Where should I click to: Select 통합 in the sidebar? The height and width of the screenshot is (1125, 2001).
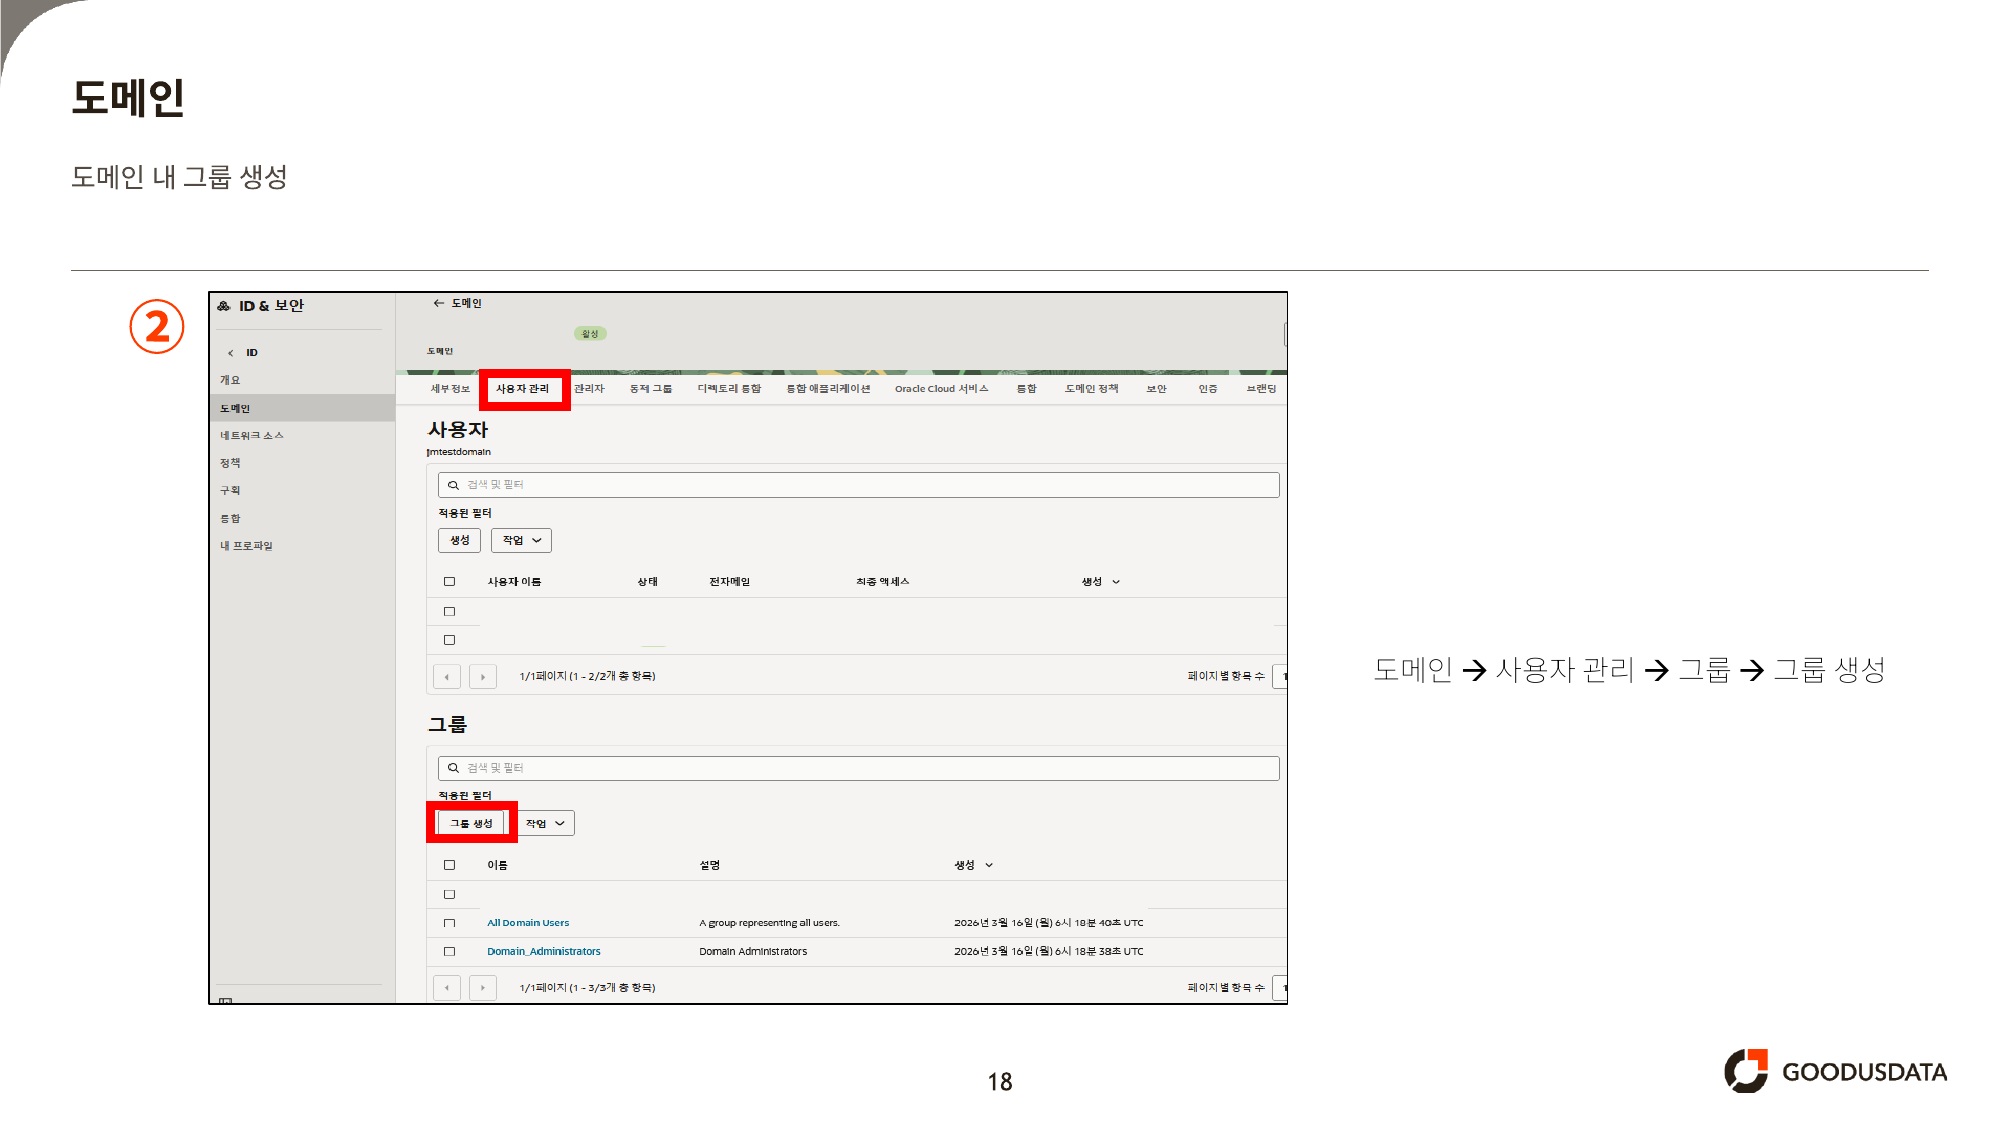pyautogui.click(x=230, y=519)
